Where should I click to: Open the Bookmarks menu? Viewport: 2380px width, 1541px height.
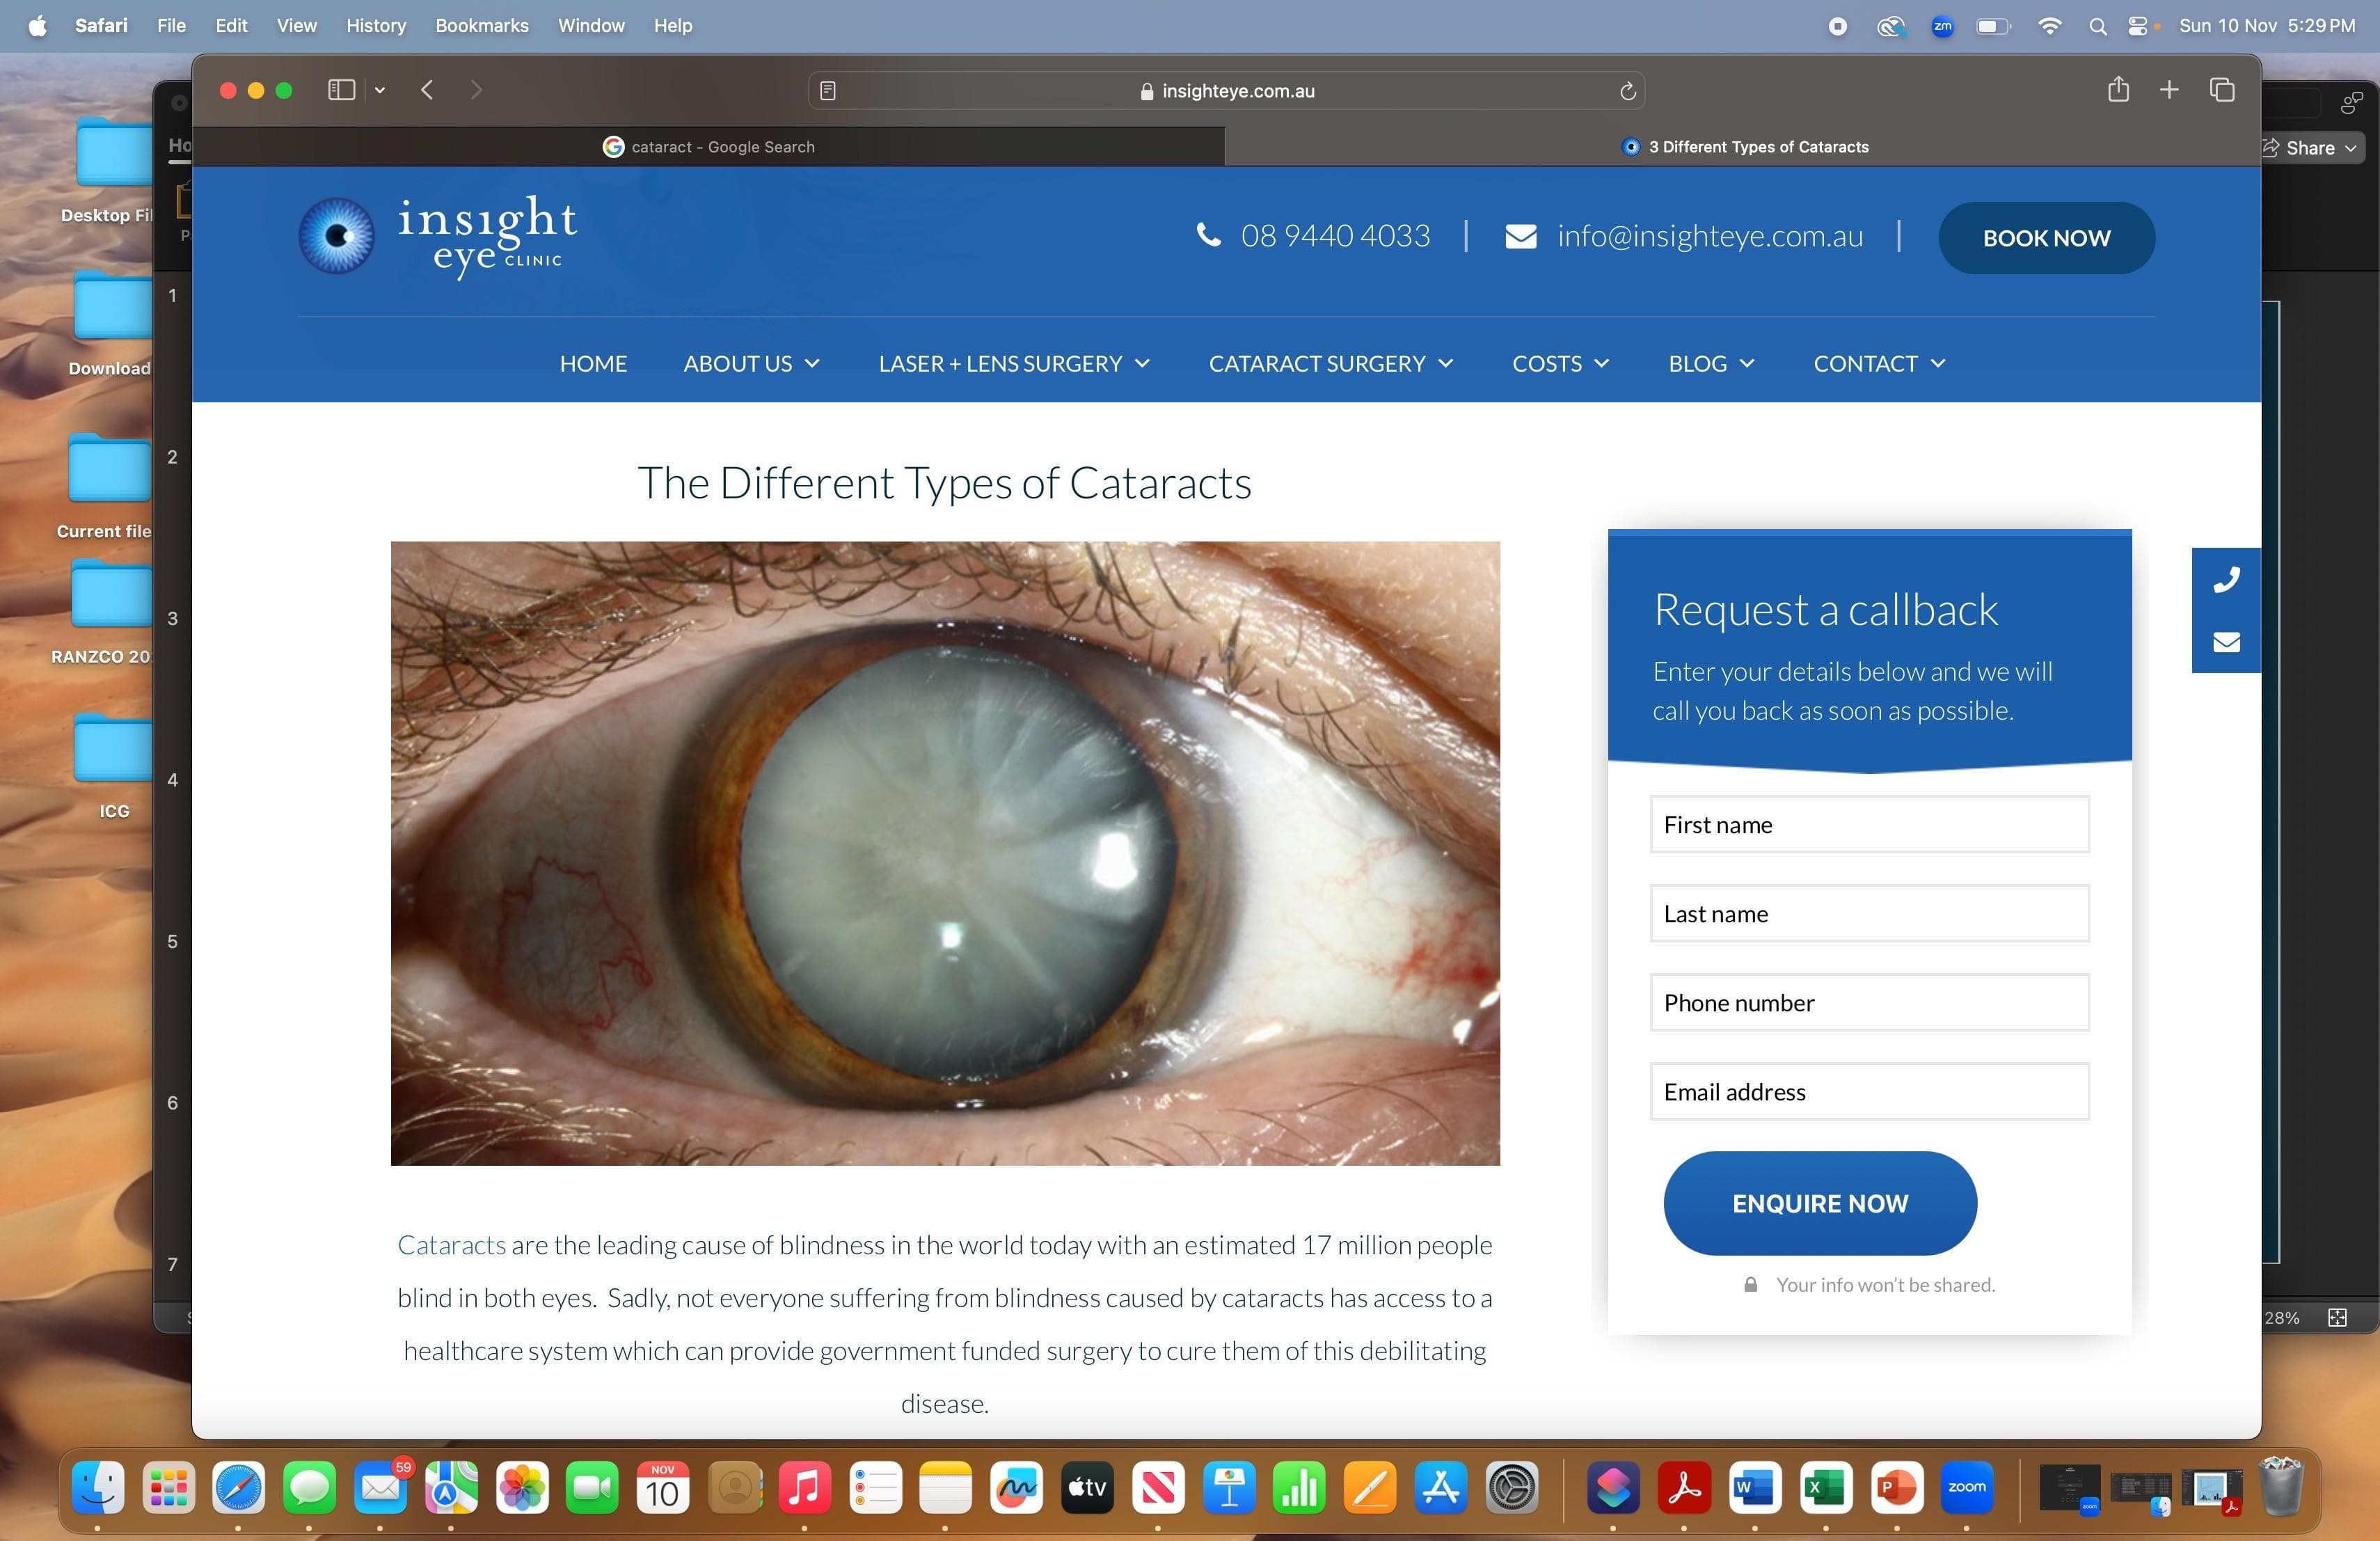pyautogui.click(x=481, y=25)
